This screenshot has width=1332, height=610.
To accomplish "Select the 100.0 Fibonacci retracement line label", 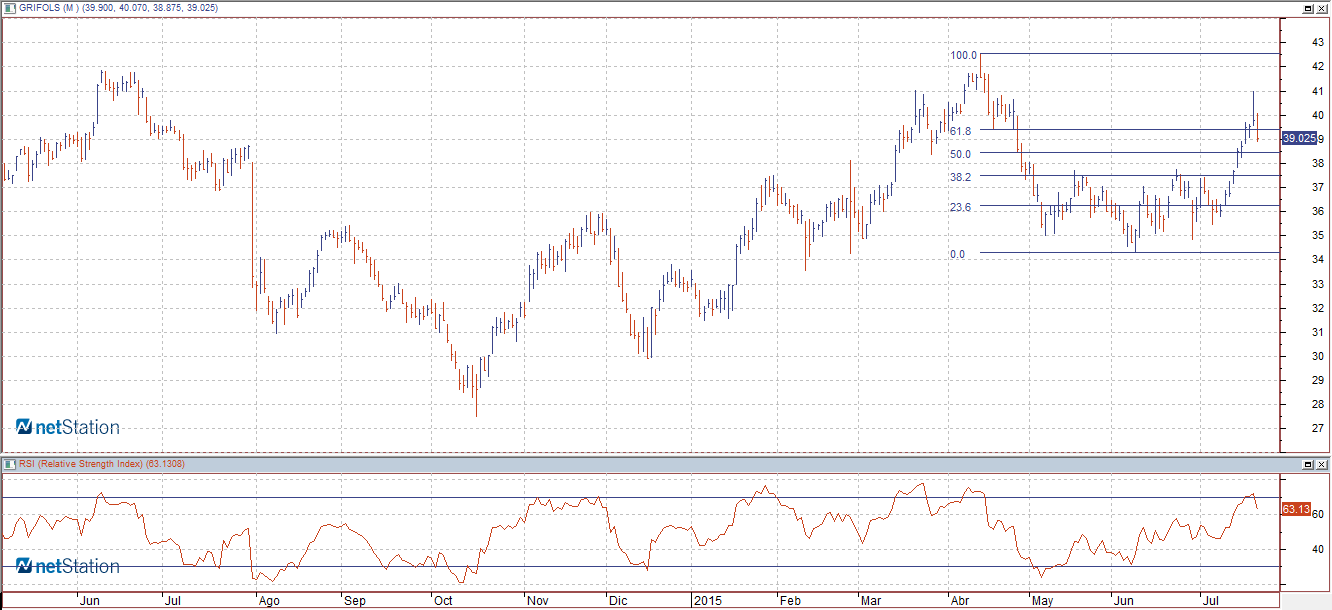I will tap(963, 55).
